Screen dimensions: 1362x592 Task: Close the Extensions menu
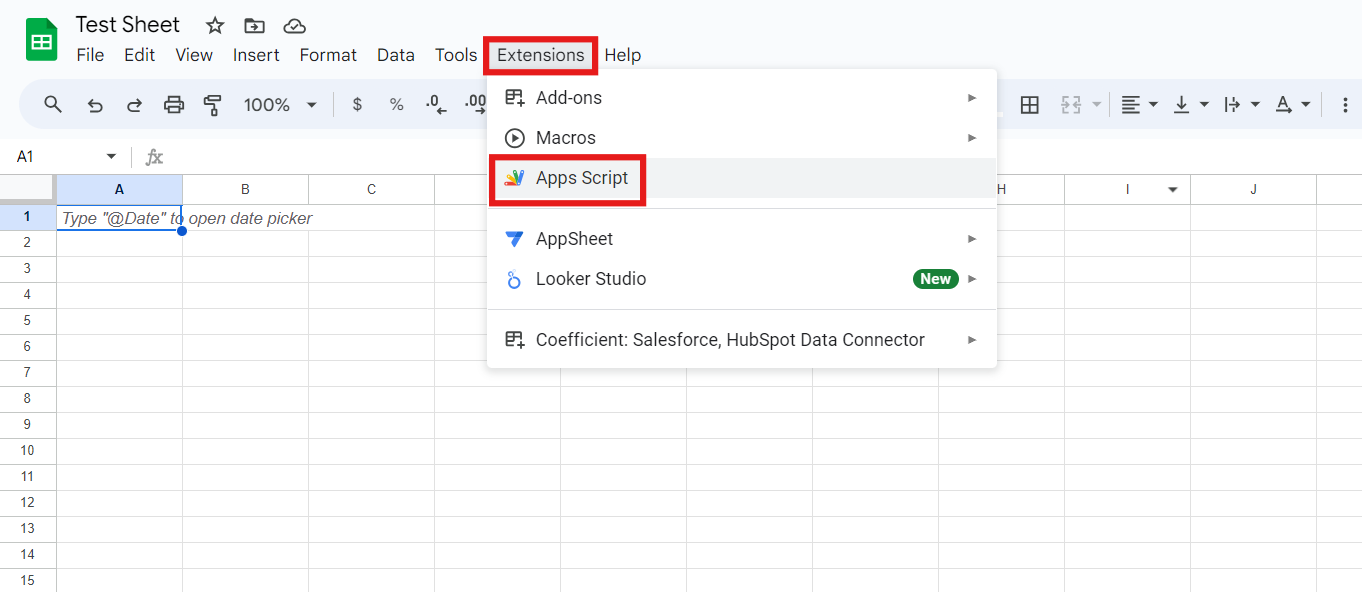pos(541,55)
